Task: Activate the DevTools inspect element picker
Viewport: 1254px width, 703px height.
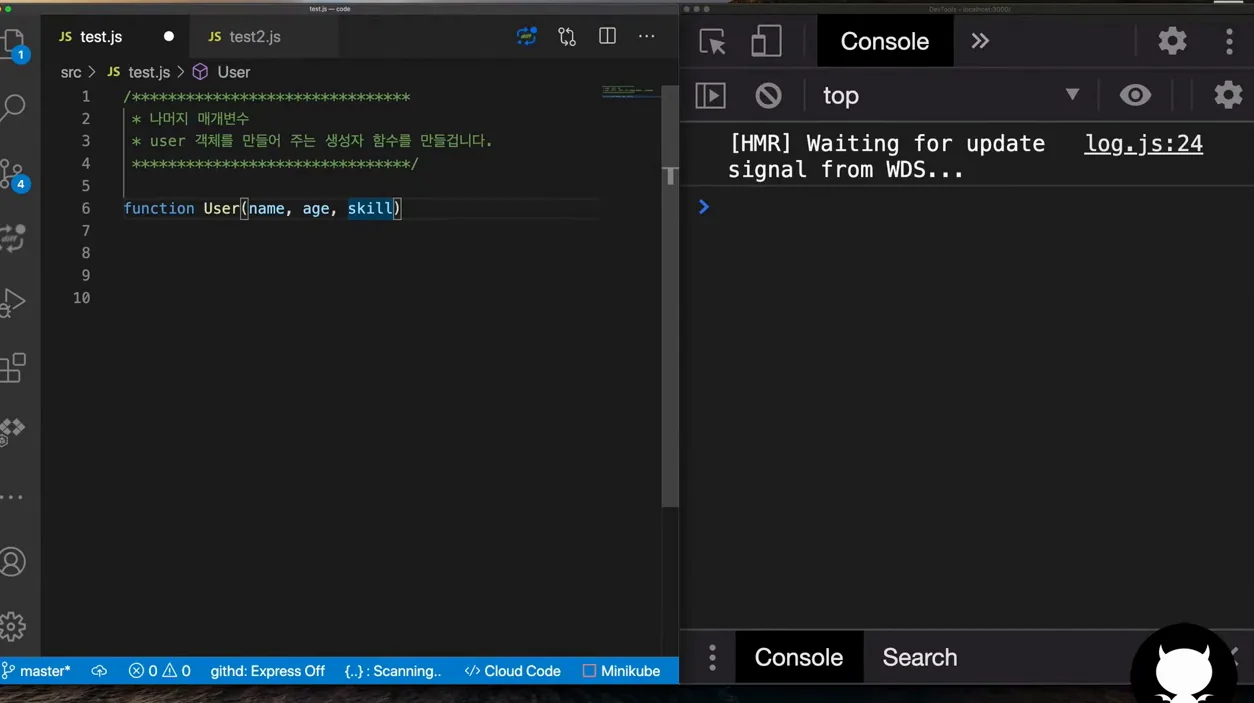Action: 712,41
